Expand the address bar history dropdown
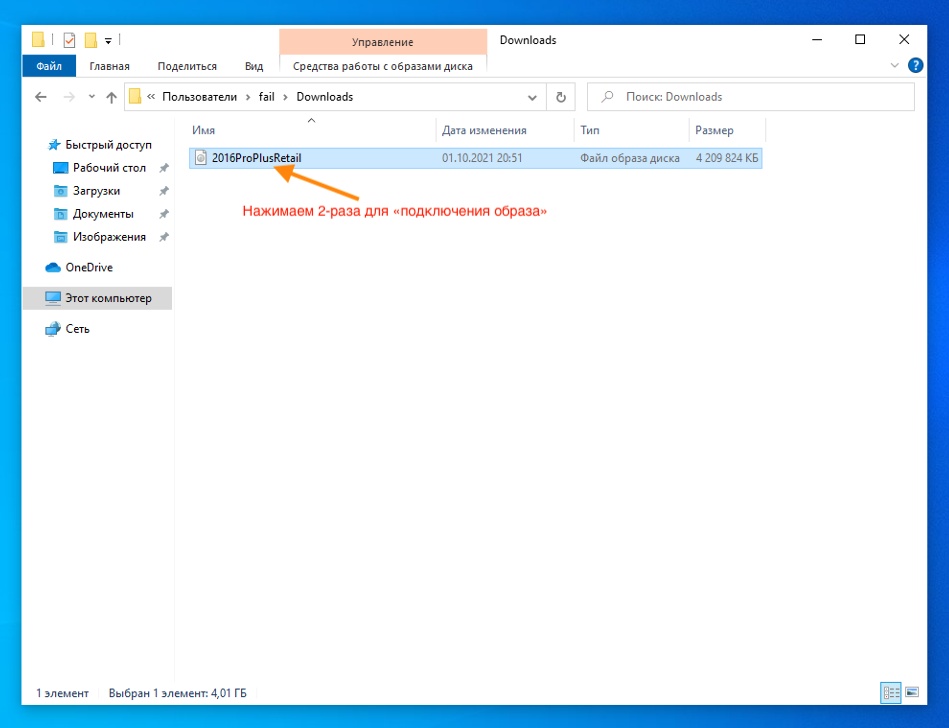 tap(532, 97)
